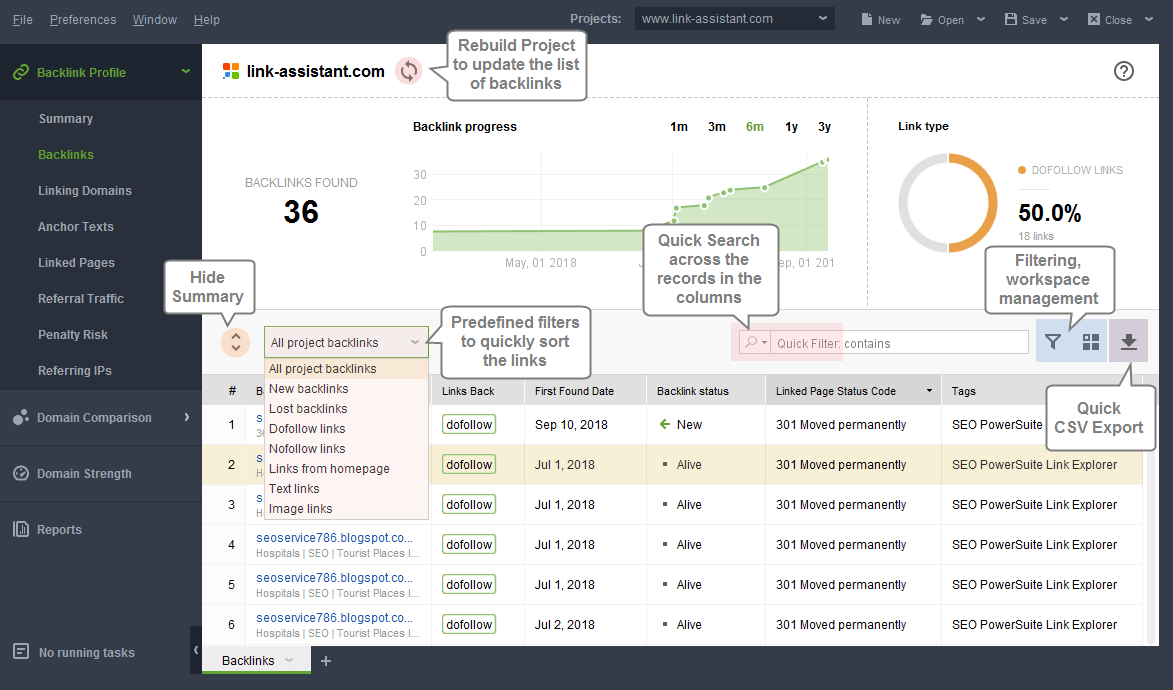Click the No running tasks icon
The height and width of the screenshot is (690, 1173).
[x=21, y=651]
